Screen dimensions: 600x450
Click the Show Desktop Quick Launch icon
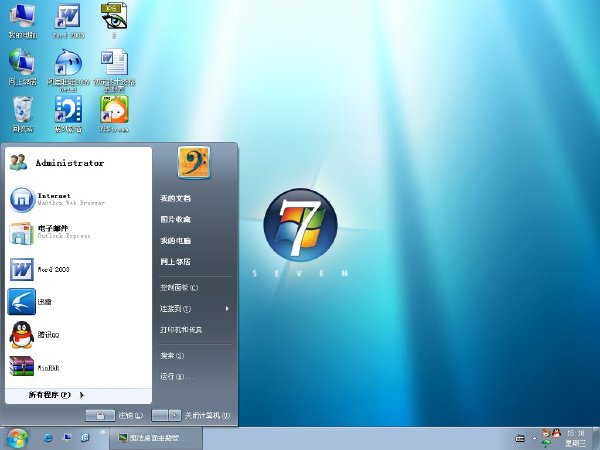(x=67, y=437)
